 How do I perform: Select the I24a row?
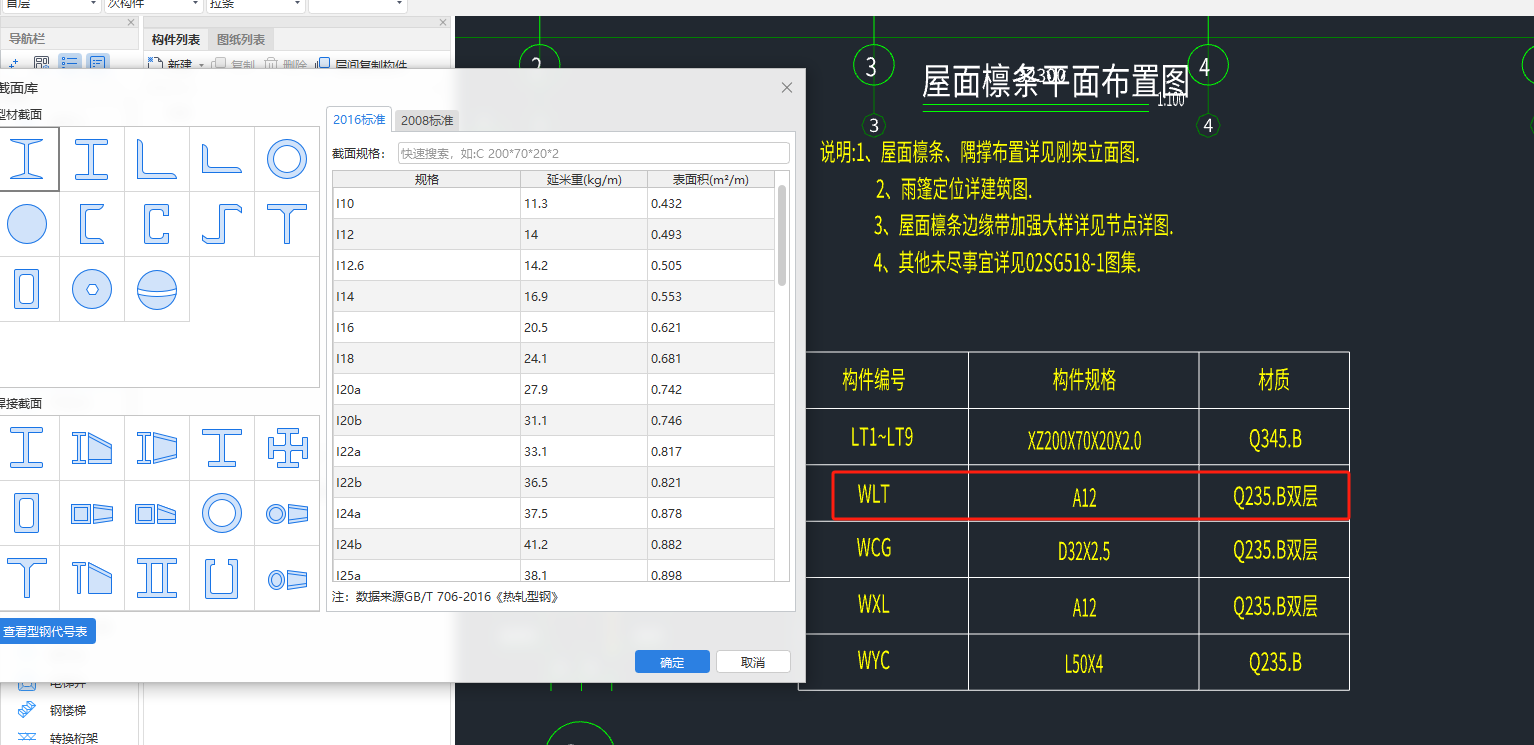554,514
